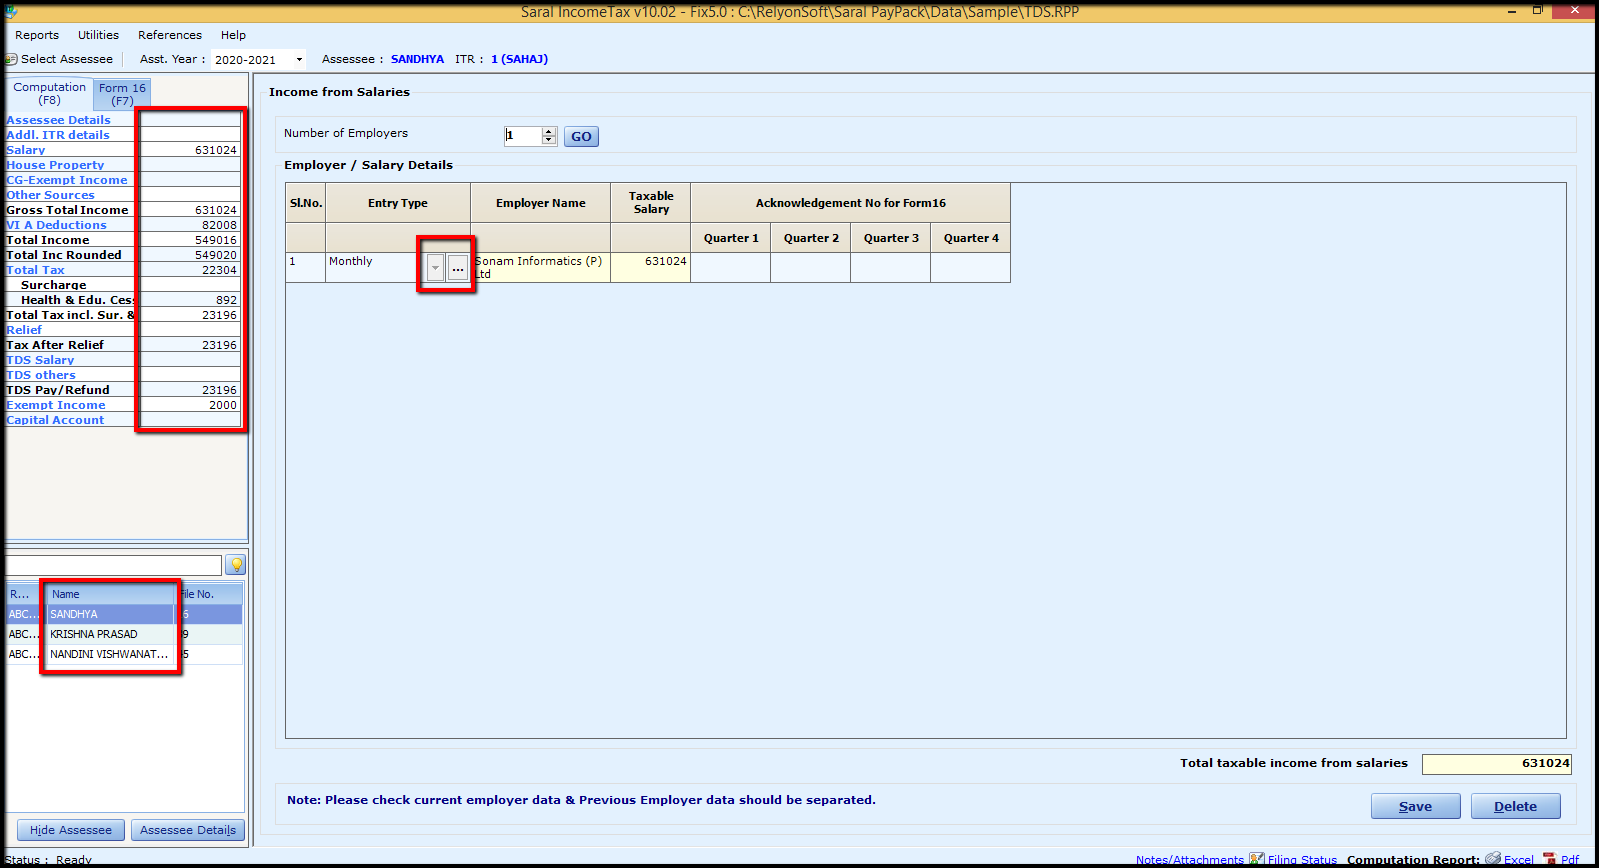Expand the Monthly entry type dropdown
Viewport: 1599px width, 868px height.
point(435,268)
